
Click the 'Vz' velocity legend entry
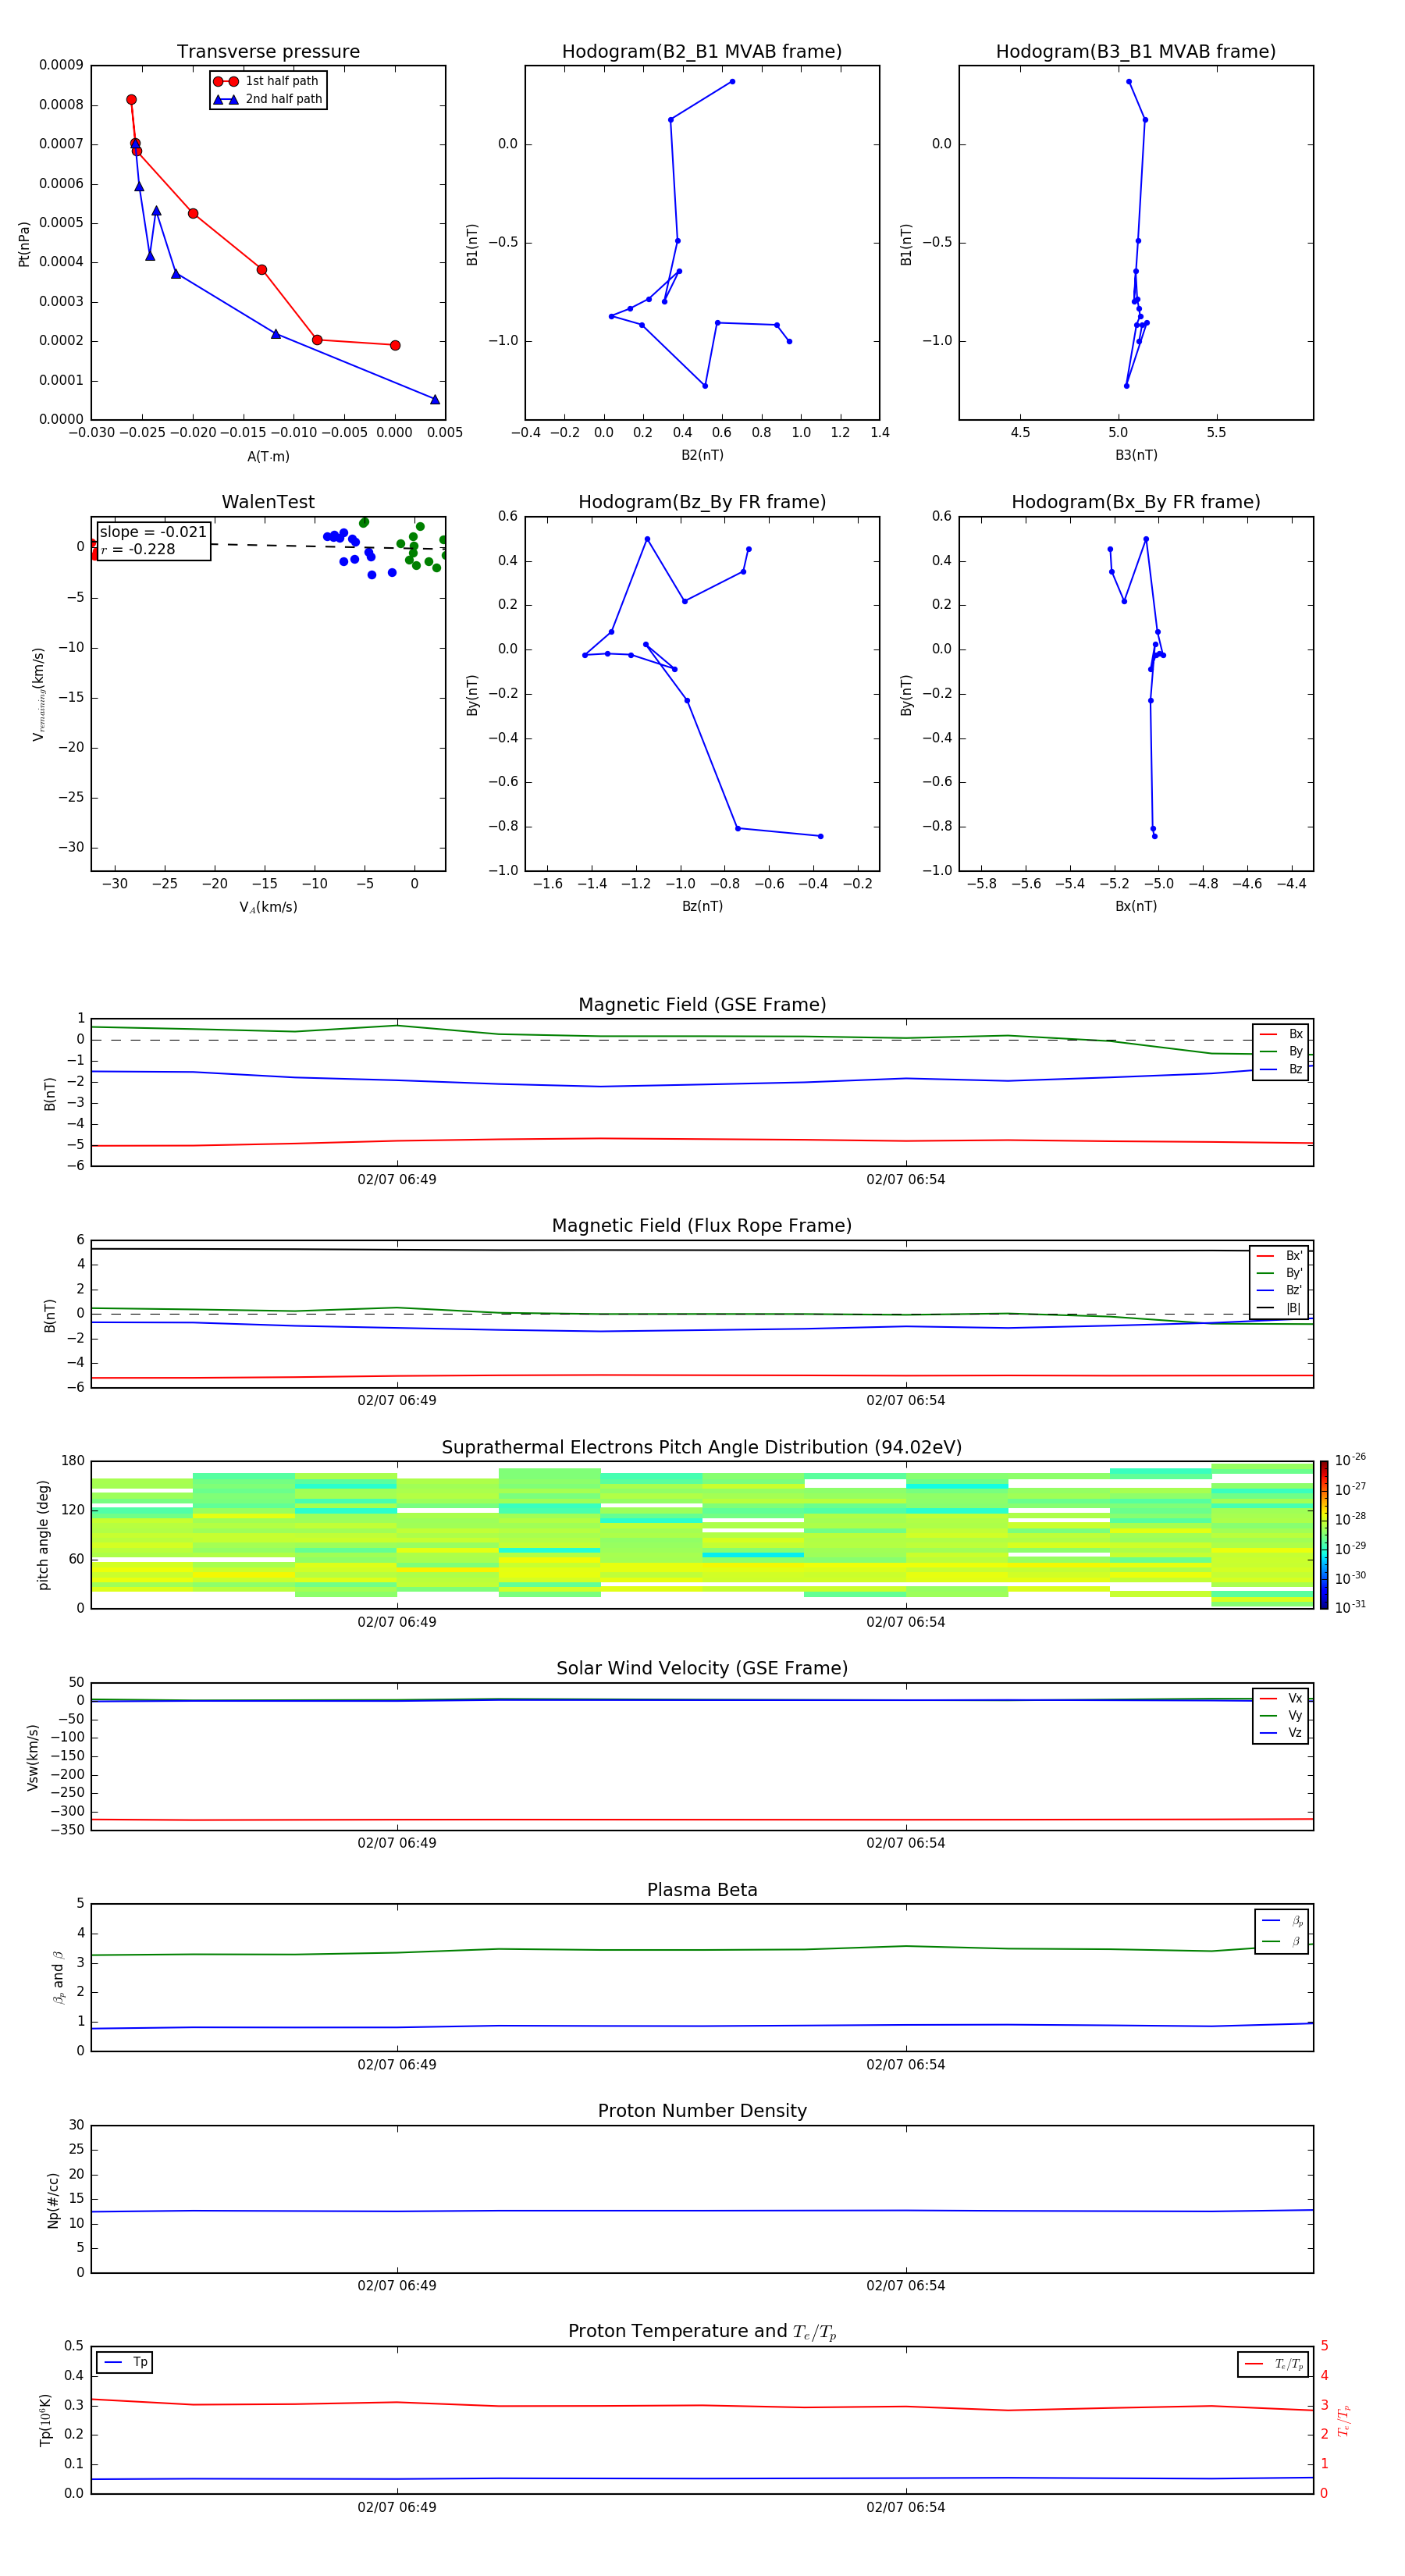1281,1732
